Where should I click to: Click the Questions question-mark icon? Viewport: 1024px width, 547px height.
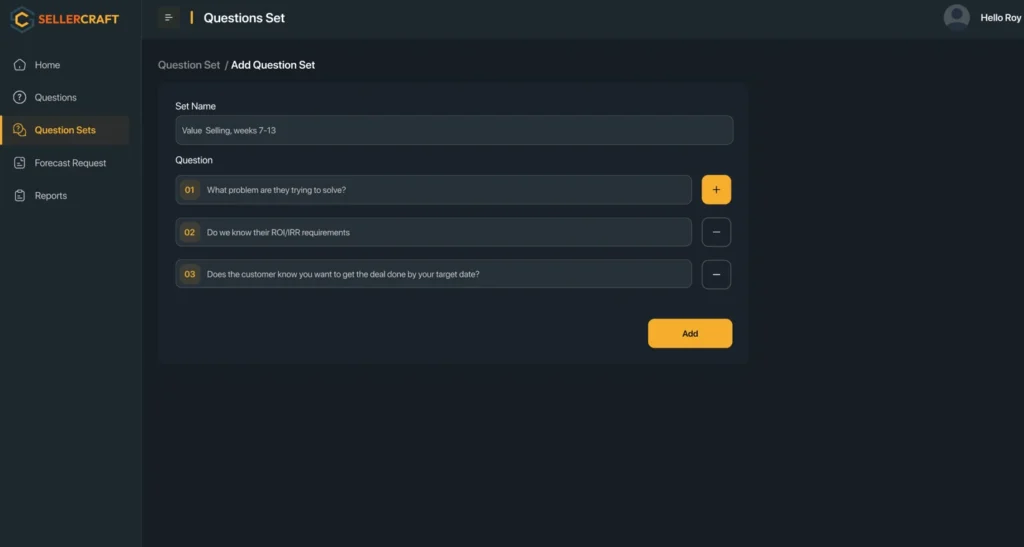(20, 97)
